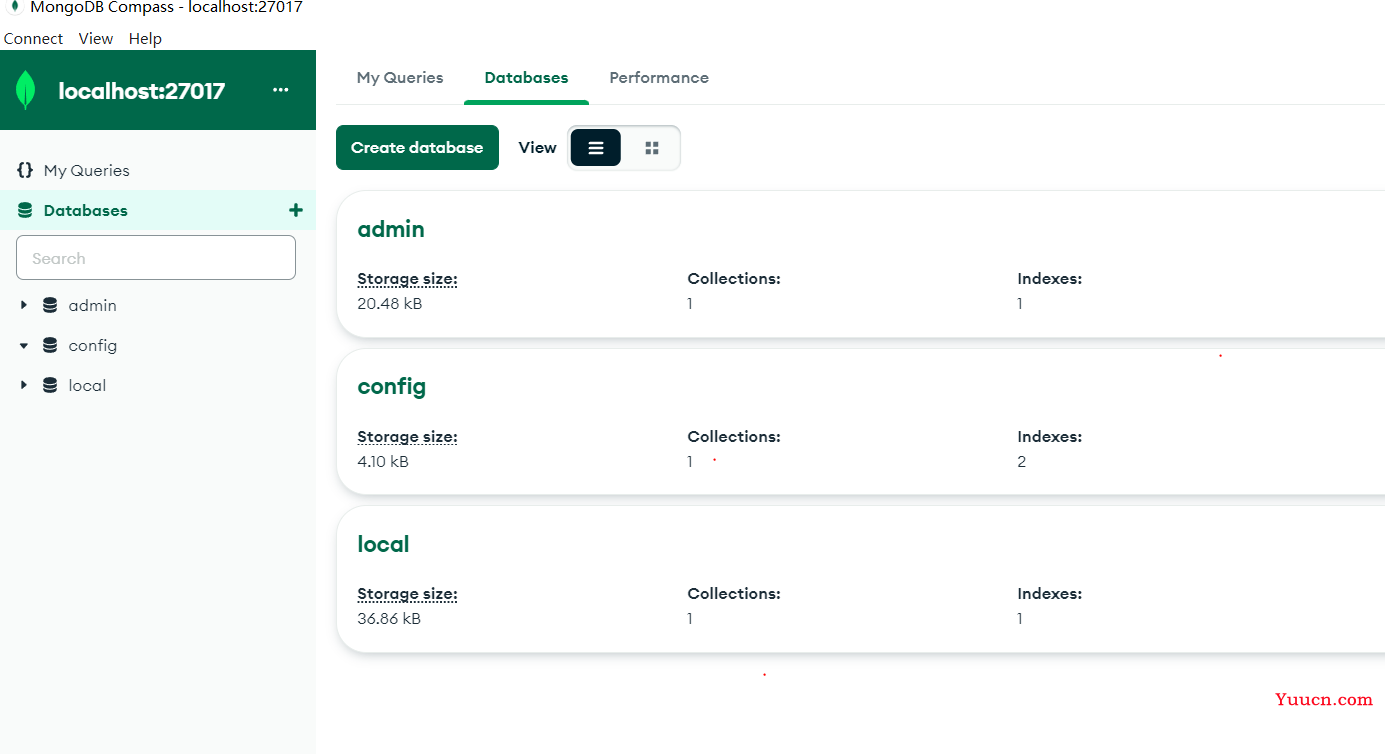Click the local card Indexes label
The image size is (1385, 754).
[x=1050, y=594]
